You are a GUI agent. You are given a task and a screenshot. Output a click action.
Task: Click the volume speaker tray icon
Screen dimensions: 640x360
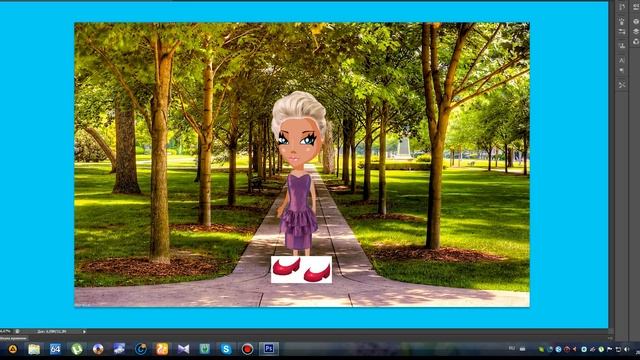[x=627, y=349]
